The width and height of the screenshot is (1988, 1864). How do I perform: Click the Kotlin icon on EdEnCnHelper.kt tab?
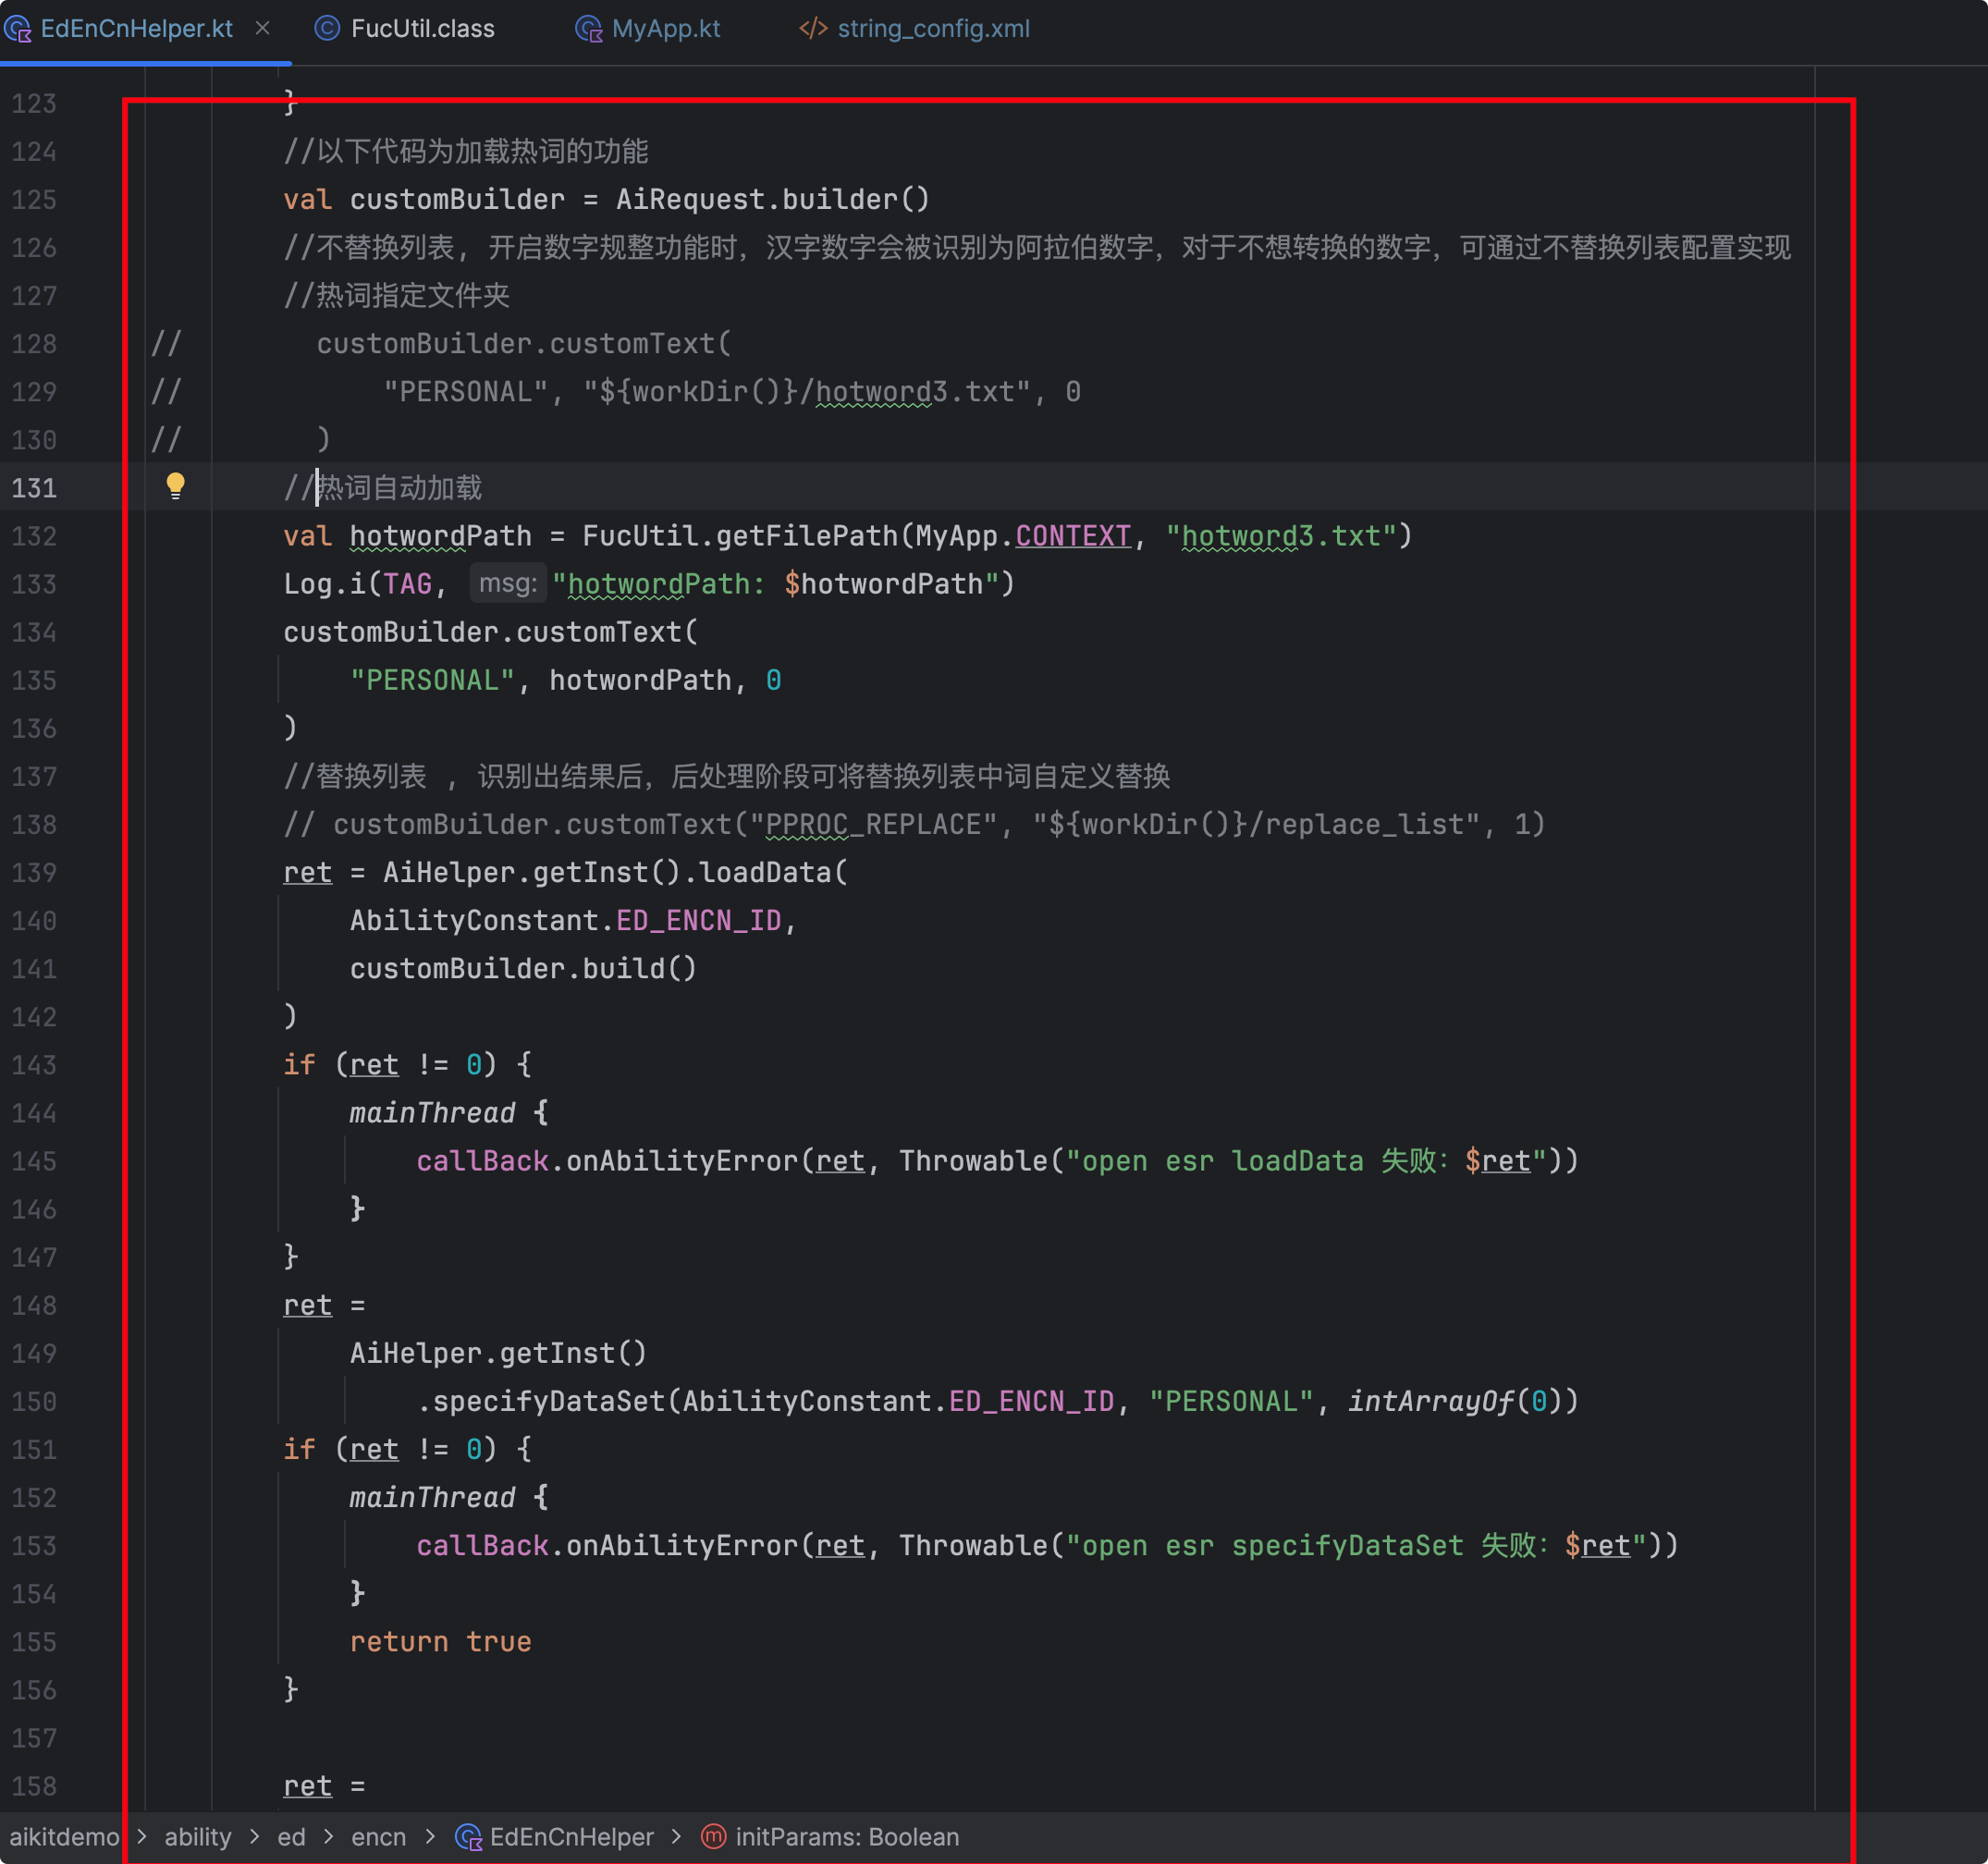pos(18,29)
